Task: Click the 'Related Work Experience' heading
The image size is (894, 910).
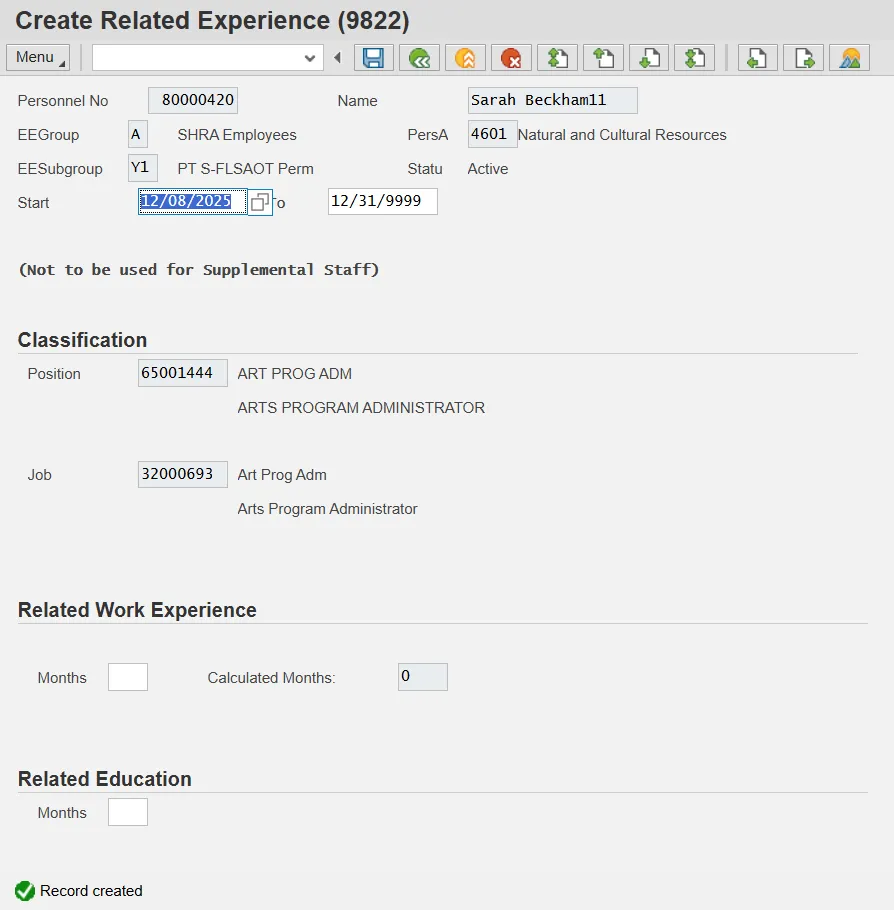Action: tap(137, 610)
